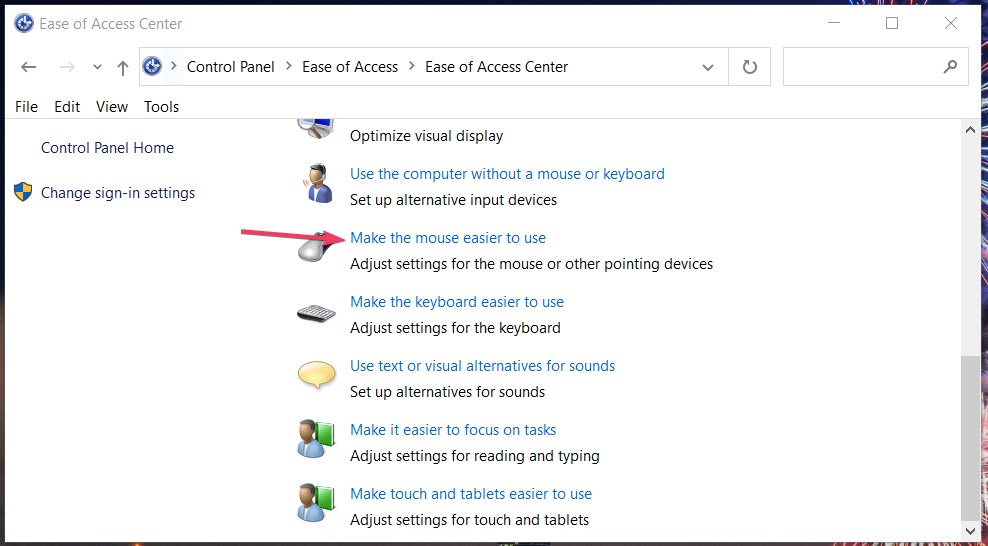
Task: Click the person icon beside touch and tablets
Action: [x=316, y=503]
